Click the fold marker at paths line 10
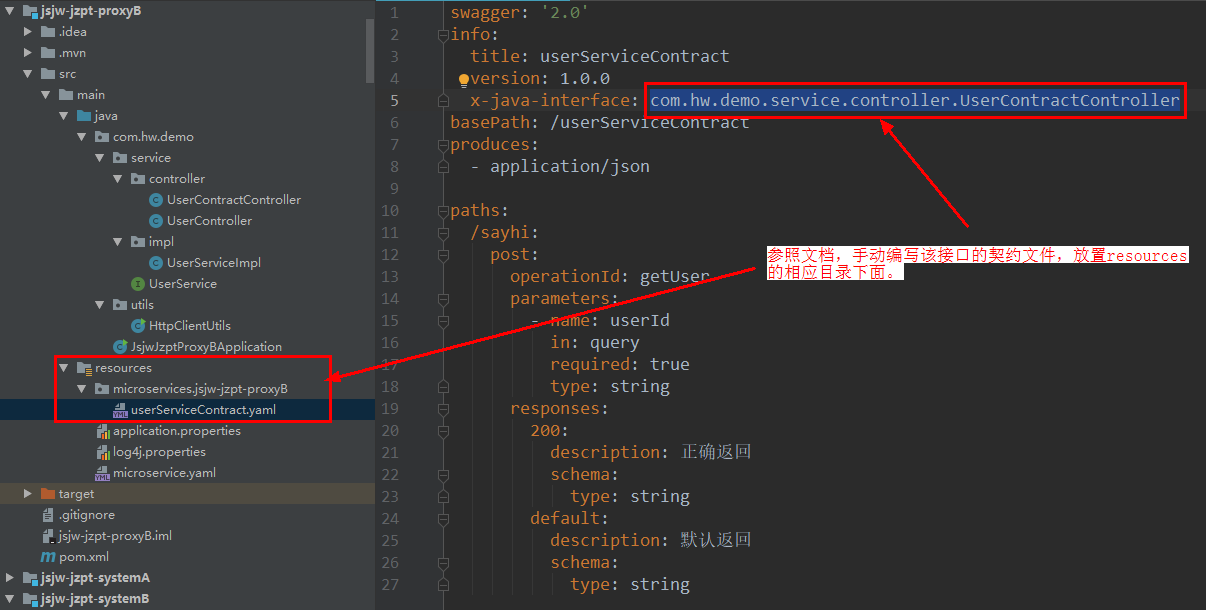 coord(441,210)
